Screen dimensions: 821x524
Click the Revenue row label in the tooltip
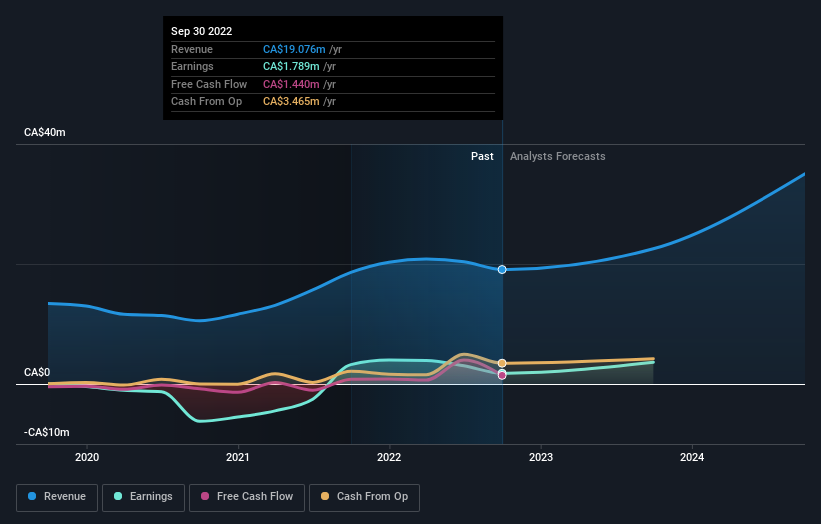tap(192, 49)
